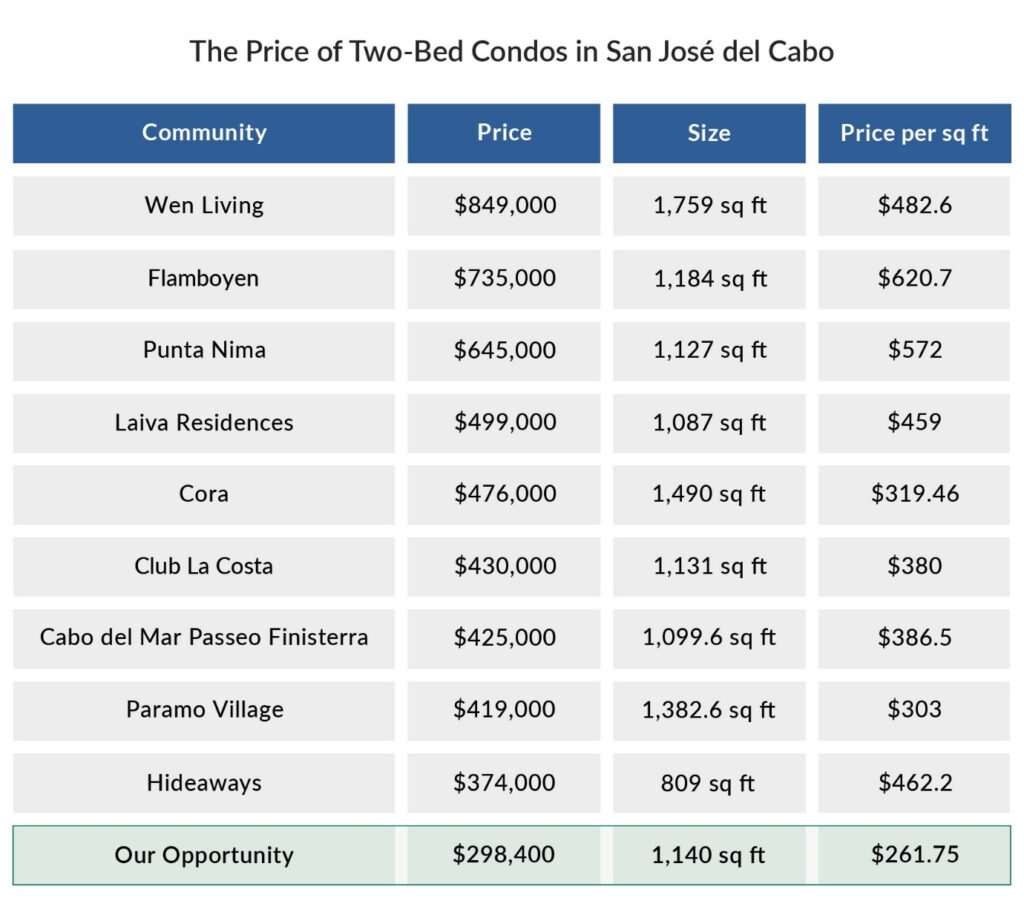Select the Paramo Village cell
Viewport: 1024px width, 898px height.
coord(204,710)
